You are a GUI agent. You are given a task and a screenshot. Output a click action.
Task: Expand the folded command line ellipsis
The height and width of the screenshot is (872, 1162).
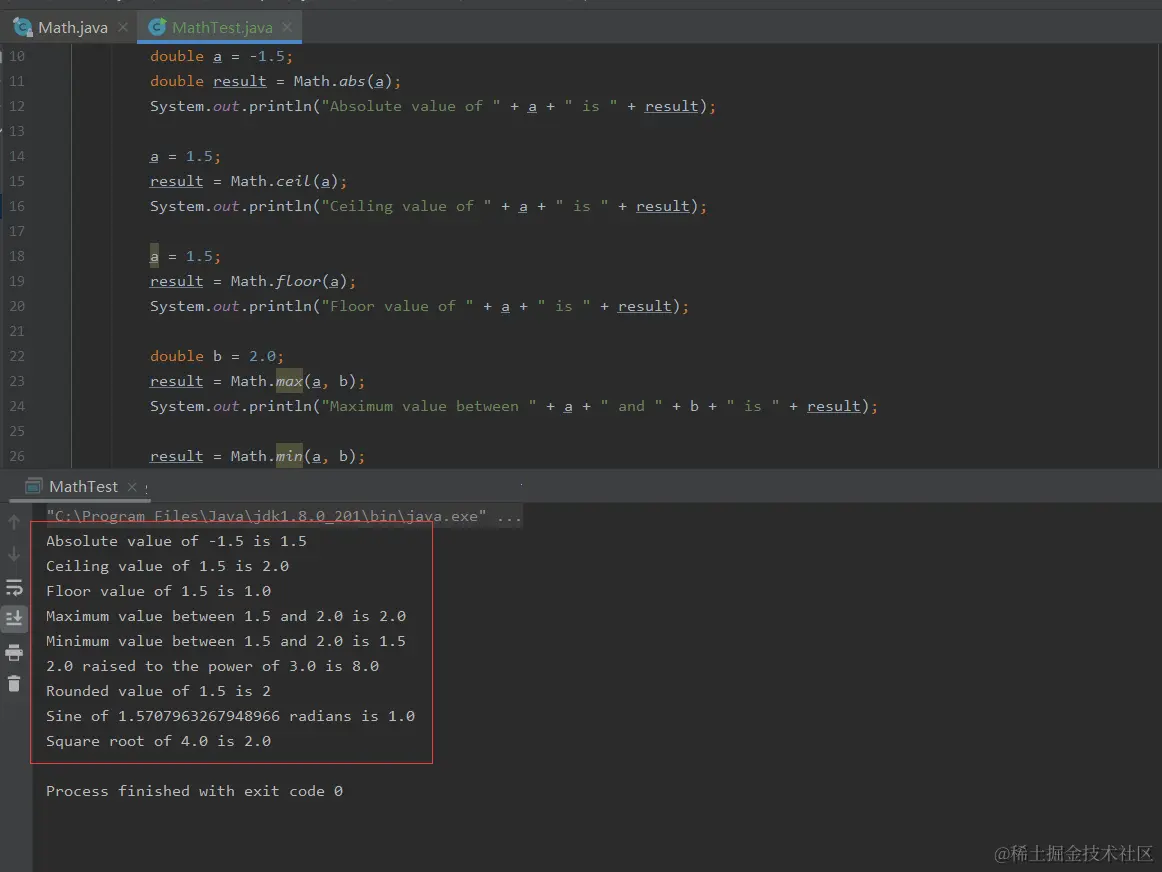tap(509, 516)
